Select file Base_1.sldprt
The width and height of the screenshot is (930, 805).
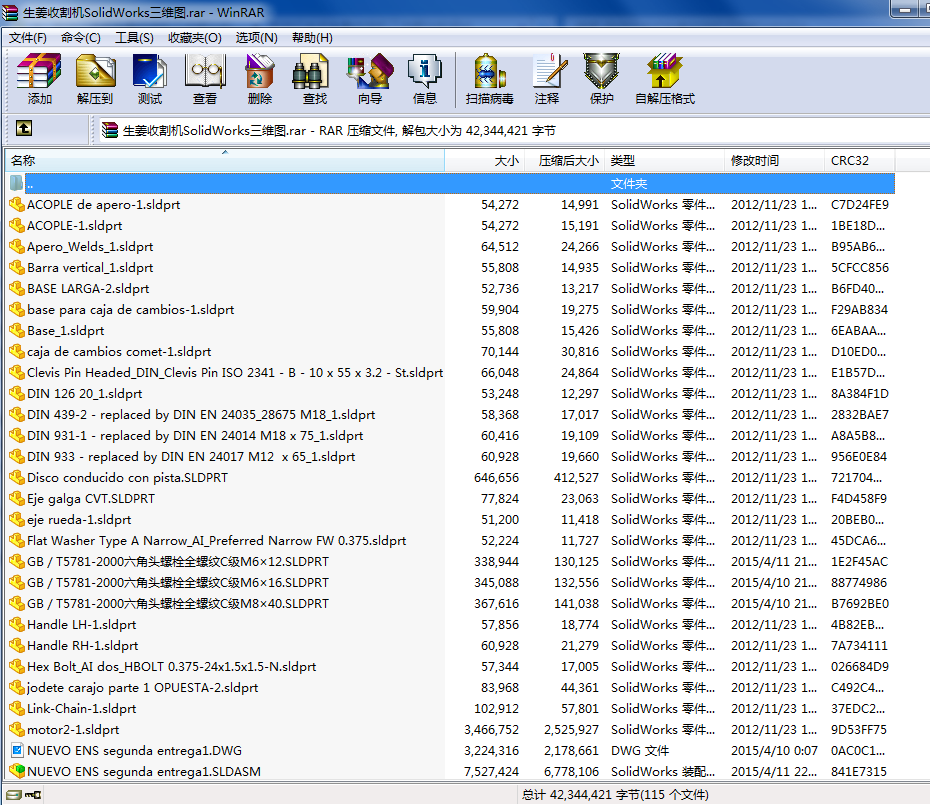pos(65,330)
